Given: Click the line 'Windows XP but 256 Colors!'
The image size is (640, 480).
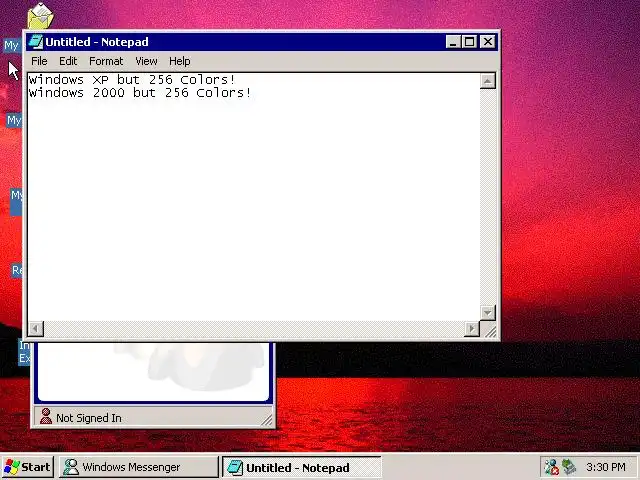Looking at the screenshot, I should point(132,80).
